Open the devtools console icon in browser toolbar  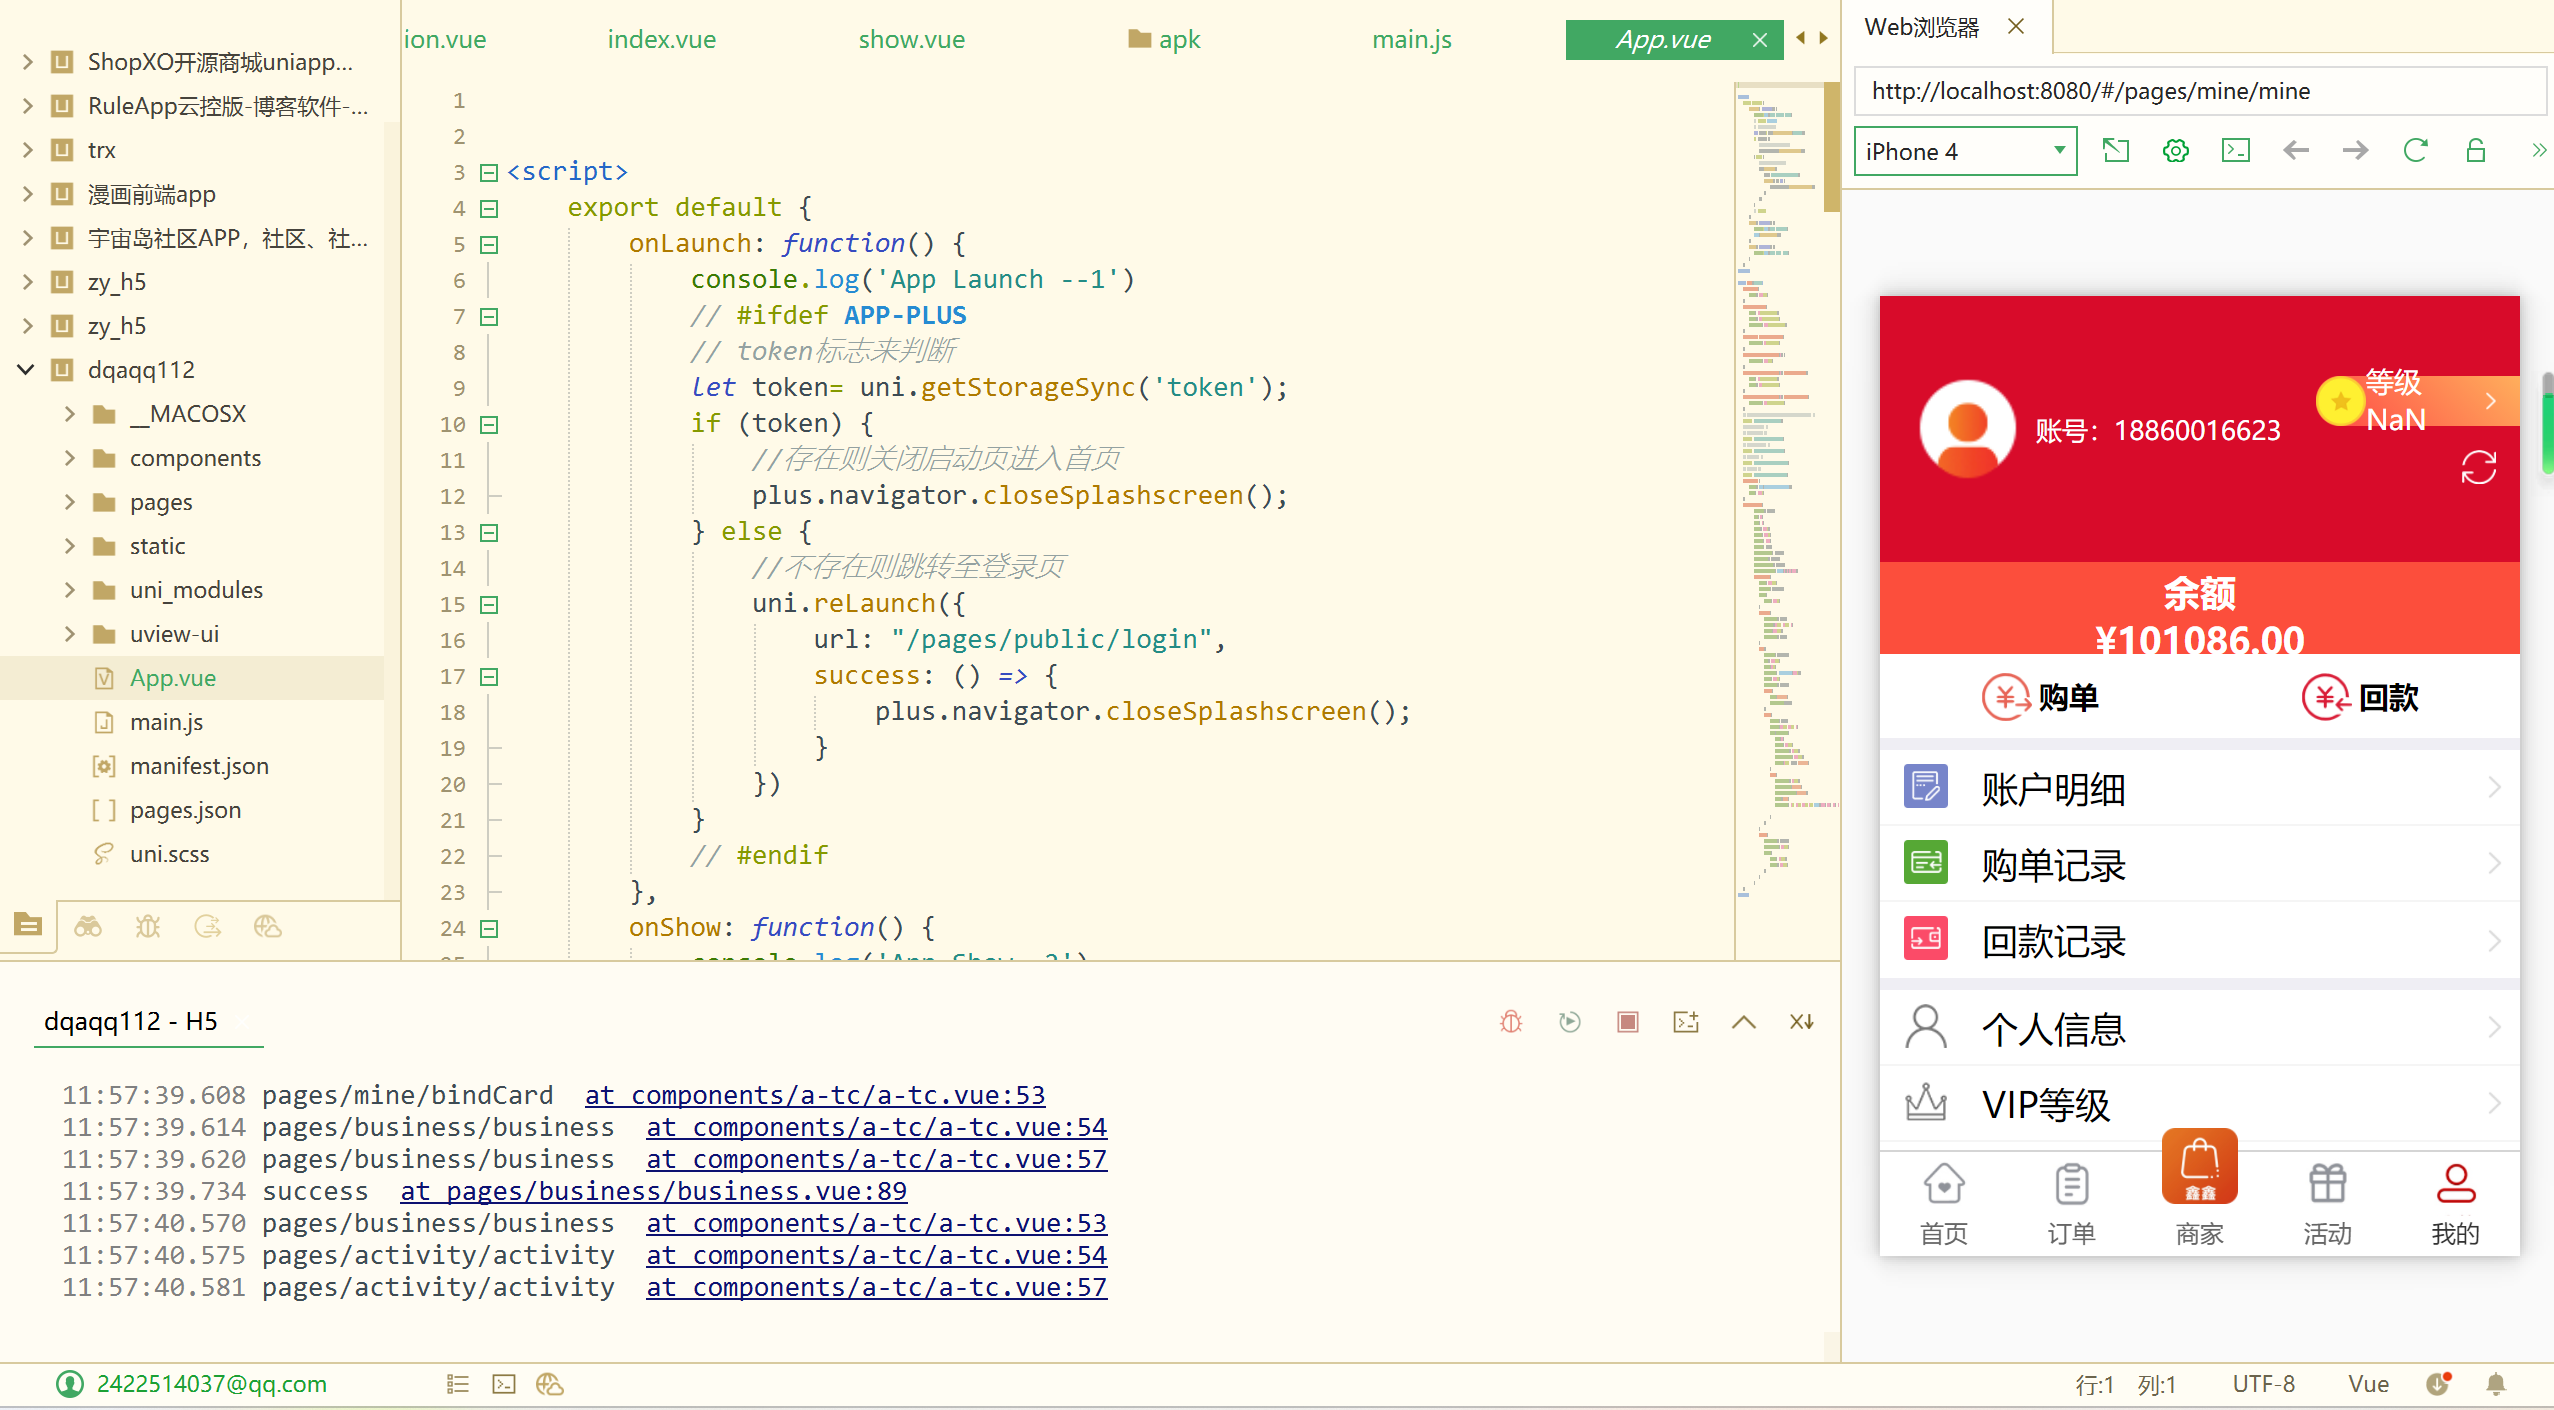(2235, 151)
